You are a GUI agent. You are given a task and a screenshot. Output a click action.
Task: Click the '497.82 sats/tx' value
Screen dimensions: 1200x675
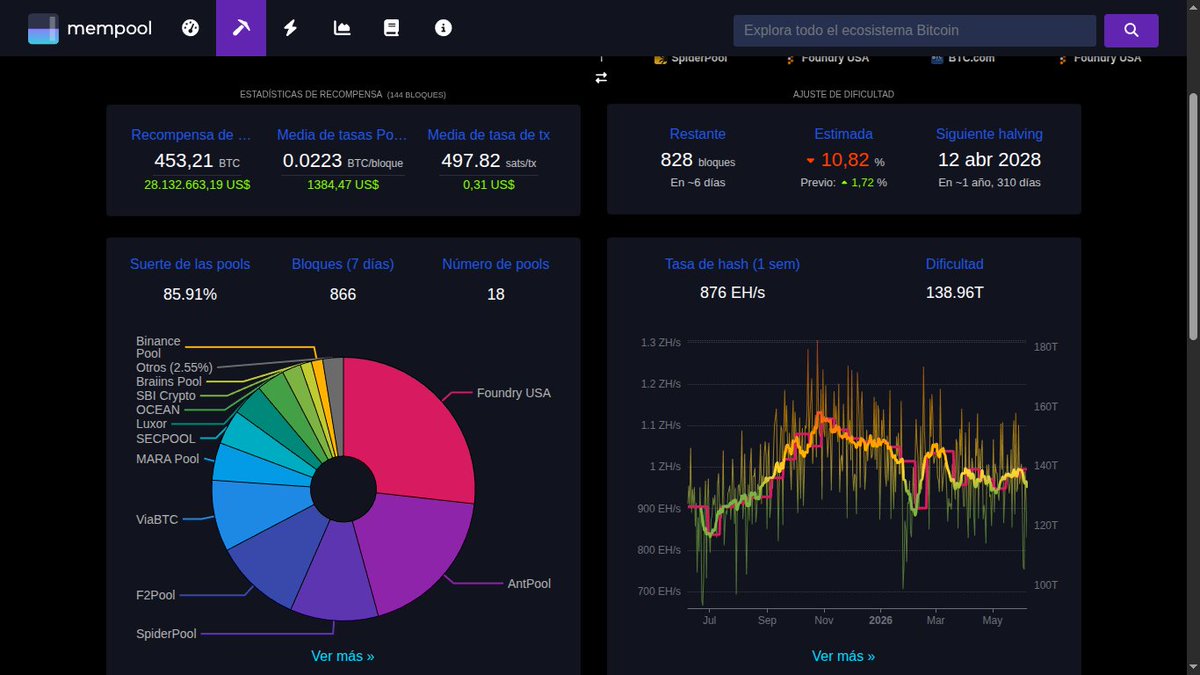click(489, 160)
